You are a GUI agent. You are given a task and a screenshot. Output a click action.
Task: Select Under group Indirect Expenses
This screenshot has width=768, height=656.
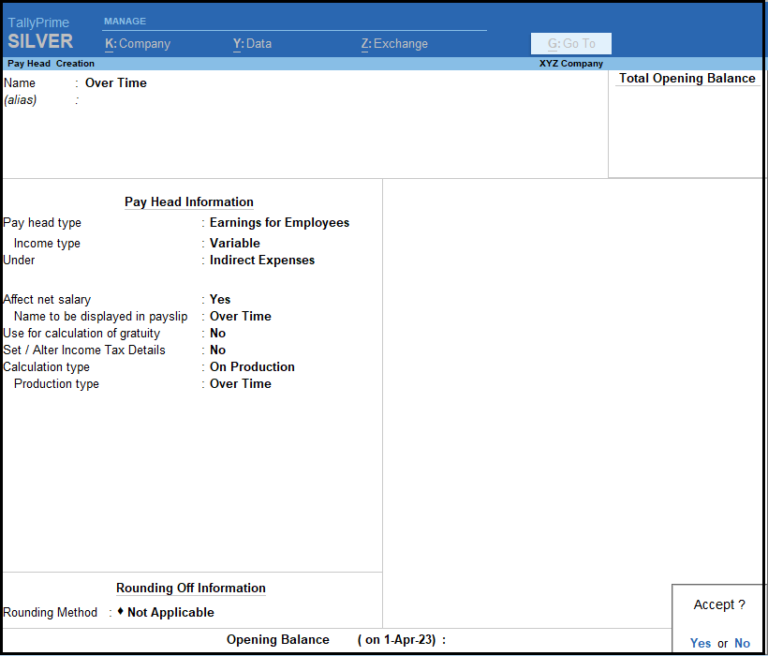tap(262, 260)
